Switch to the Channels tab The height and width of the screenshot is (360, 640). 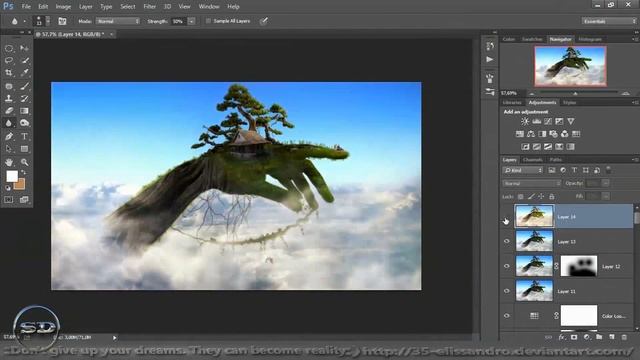(x=532, y=160)
